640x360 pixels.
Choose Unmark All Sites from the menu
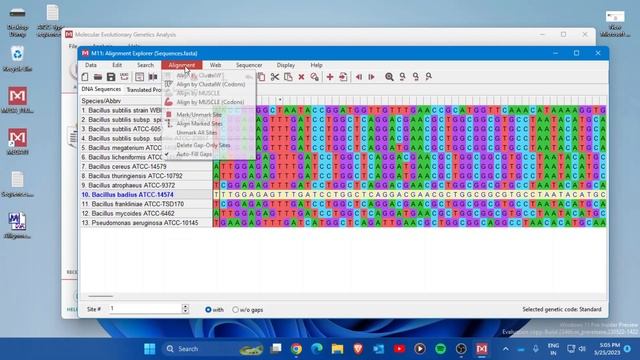point(196,133)
